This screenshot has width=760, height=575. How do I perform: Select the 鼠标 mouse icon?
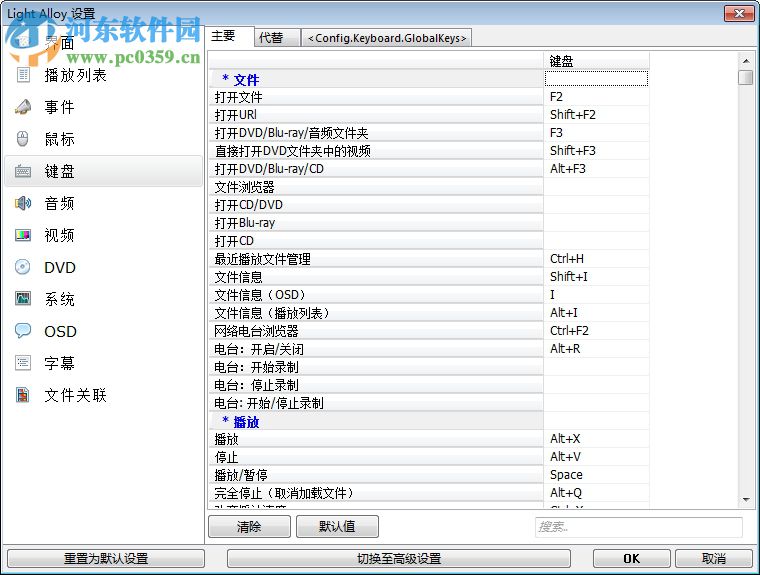click(23, 139)
